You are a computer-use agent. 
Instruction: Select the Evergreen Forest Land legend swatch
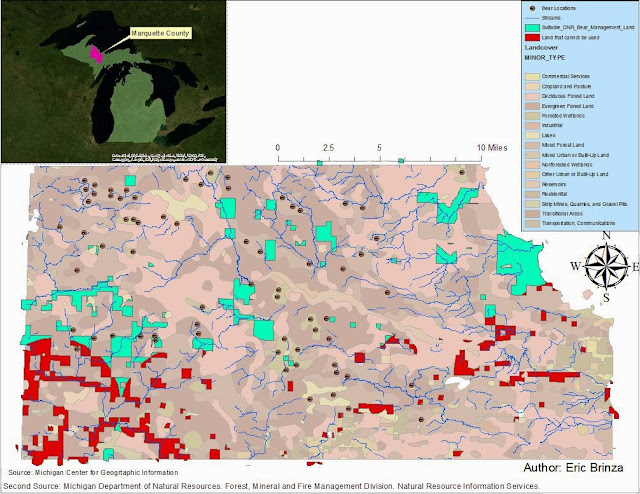pos(532,106)
